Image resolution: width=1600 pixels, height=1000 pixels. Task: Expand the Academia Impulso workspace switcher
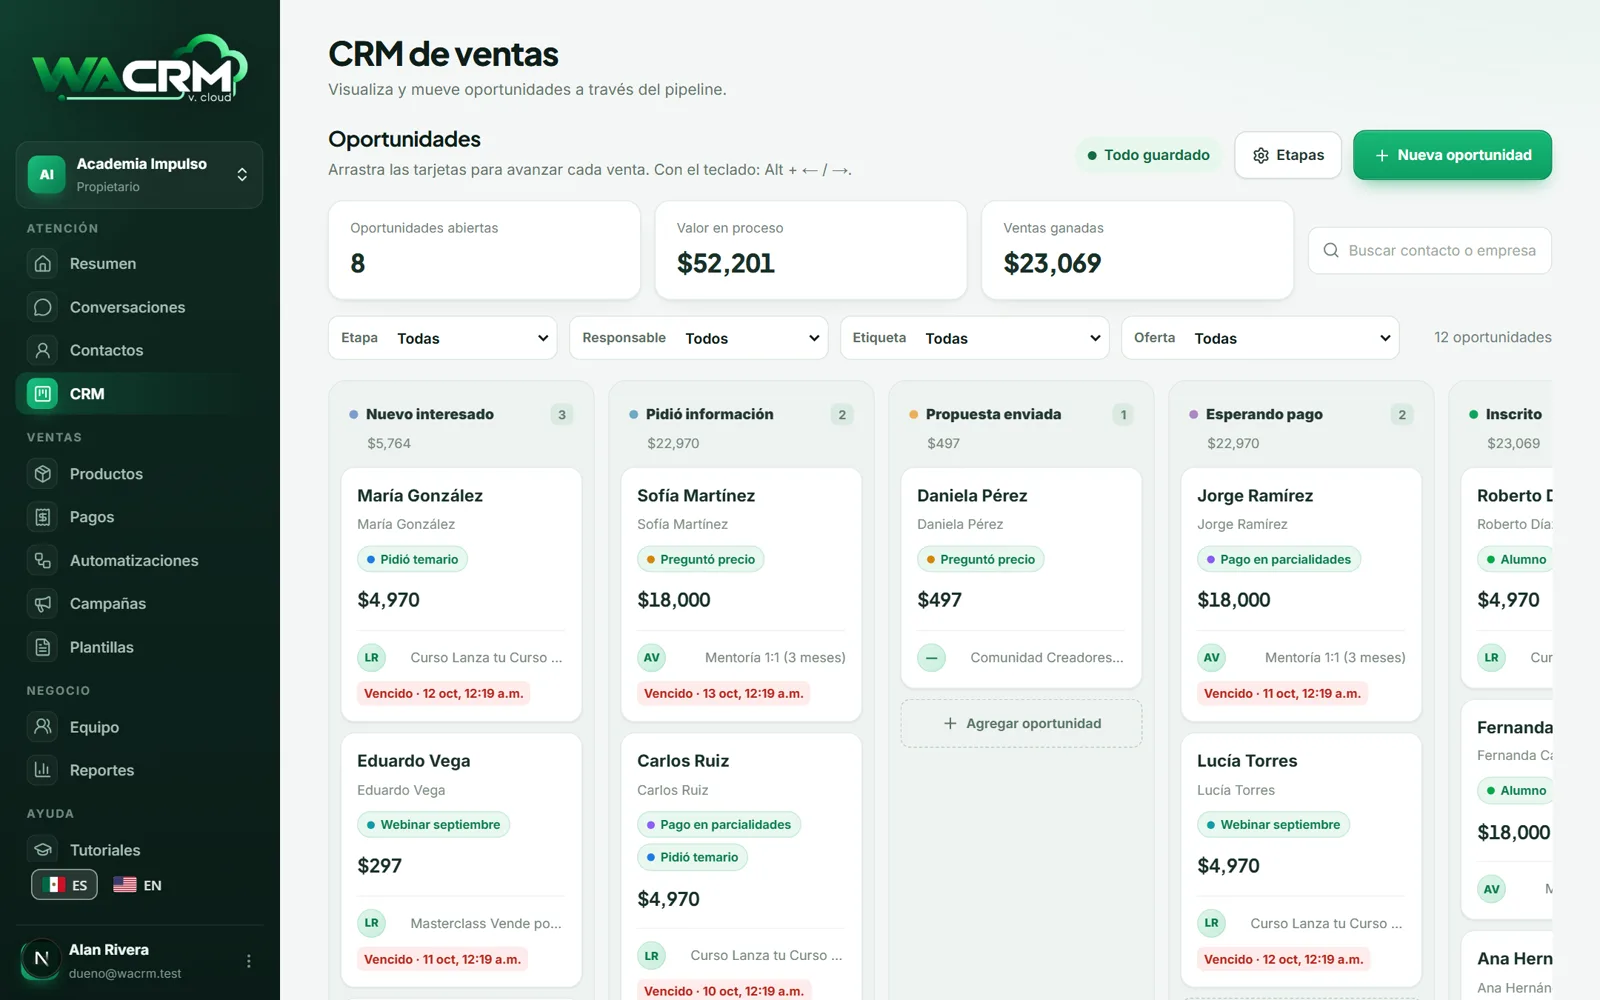(140, 175)
